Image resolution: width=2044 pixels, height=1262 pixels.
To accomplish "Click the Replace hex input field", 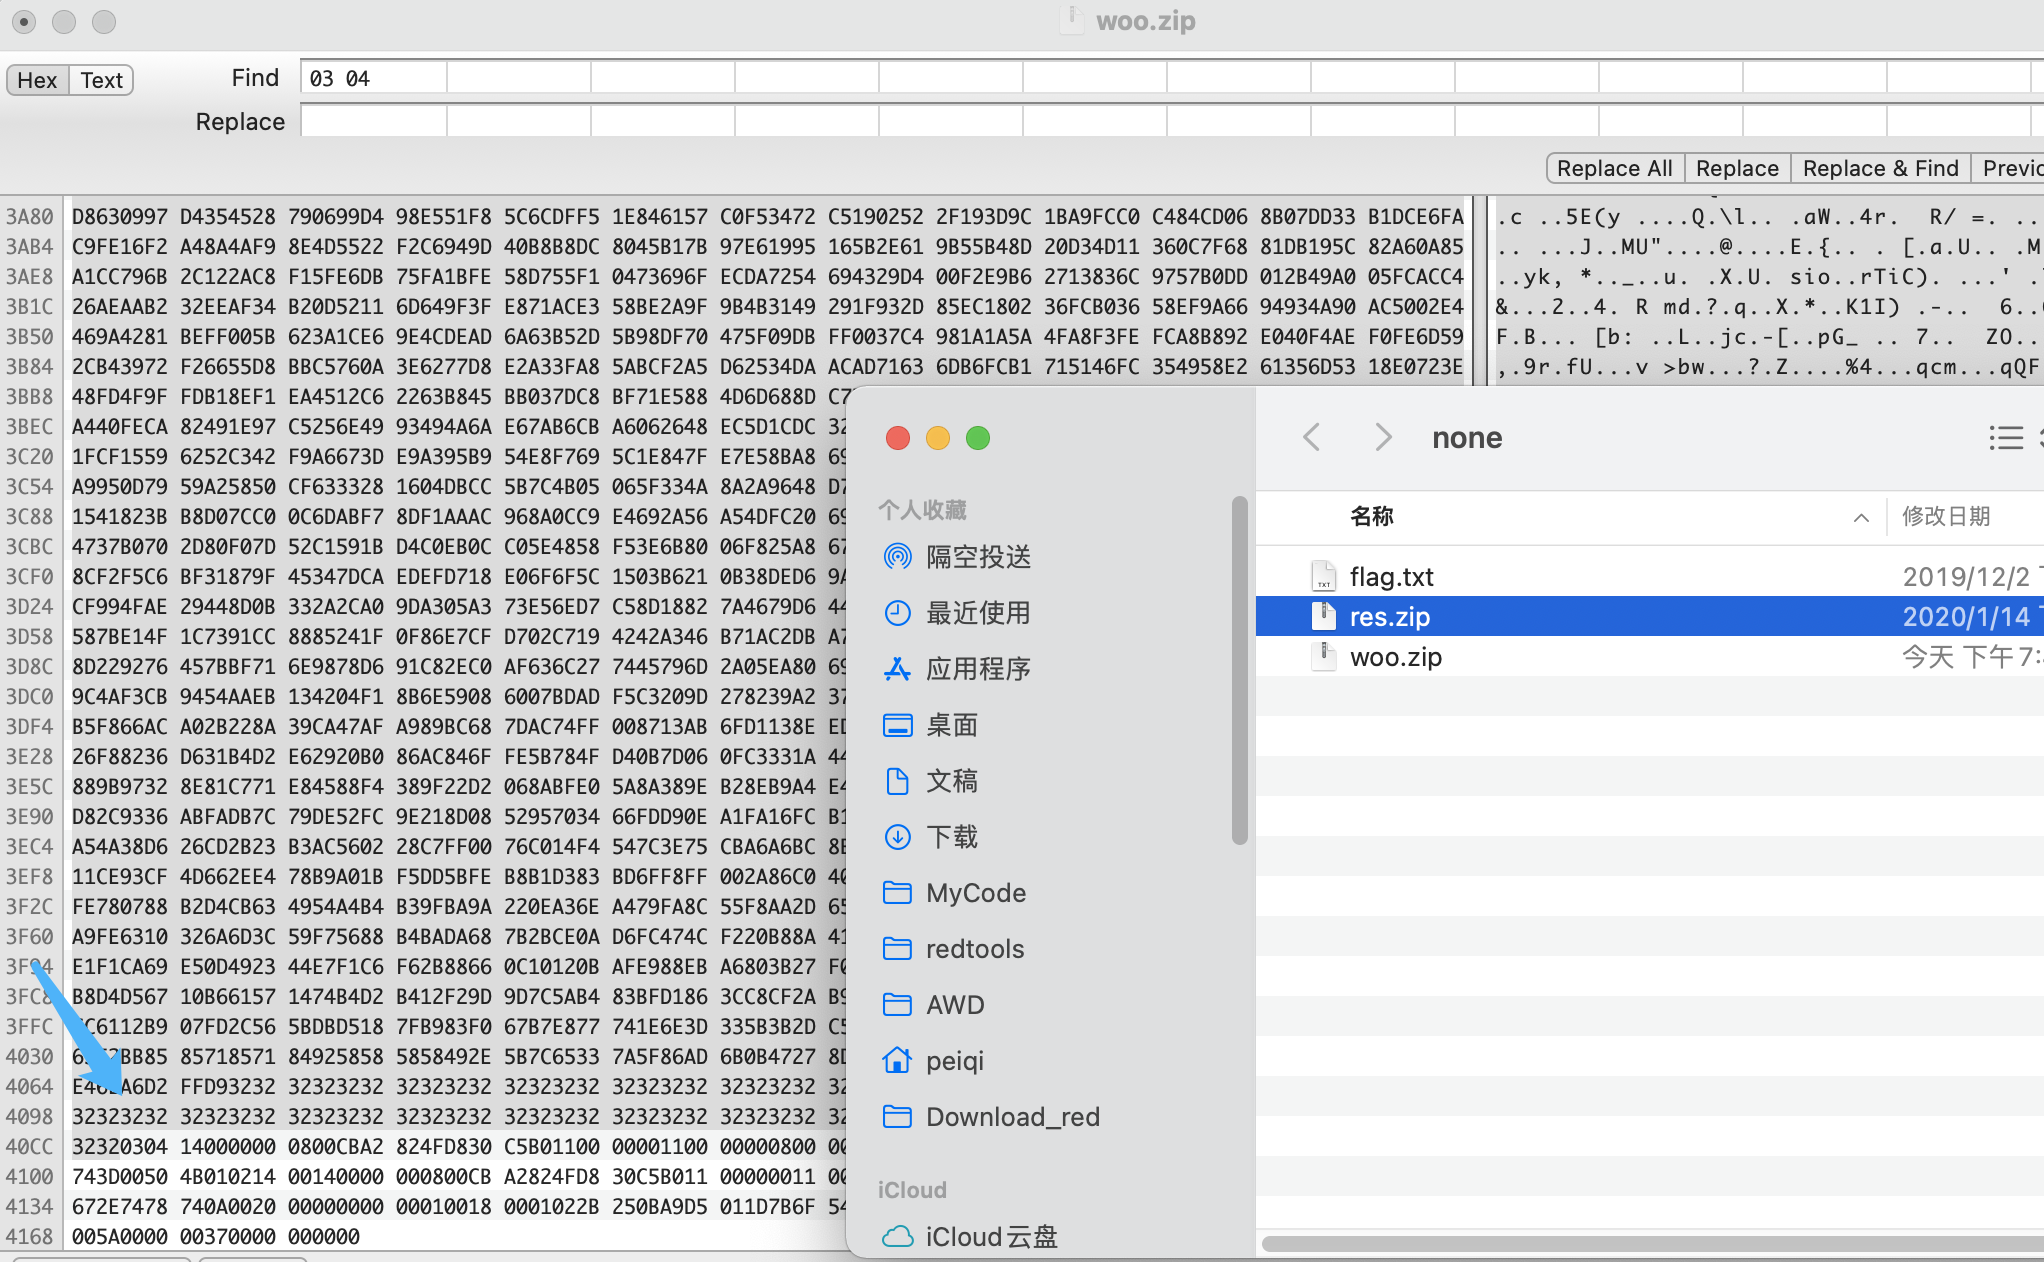I will [x=1172, y=121].
